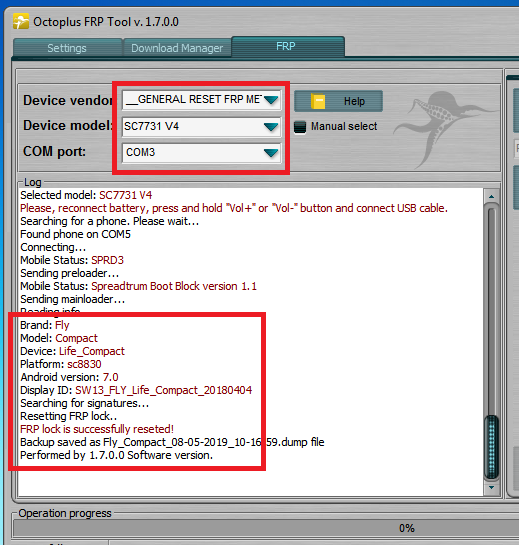Toggle the Manual select checkbox
The height and width of the screenshot is (545, 519).
click(300, 127)
